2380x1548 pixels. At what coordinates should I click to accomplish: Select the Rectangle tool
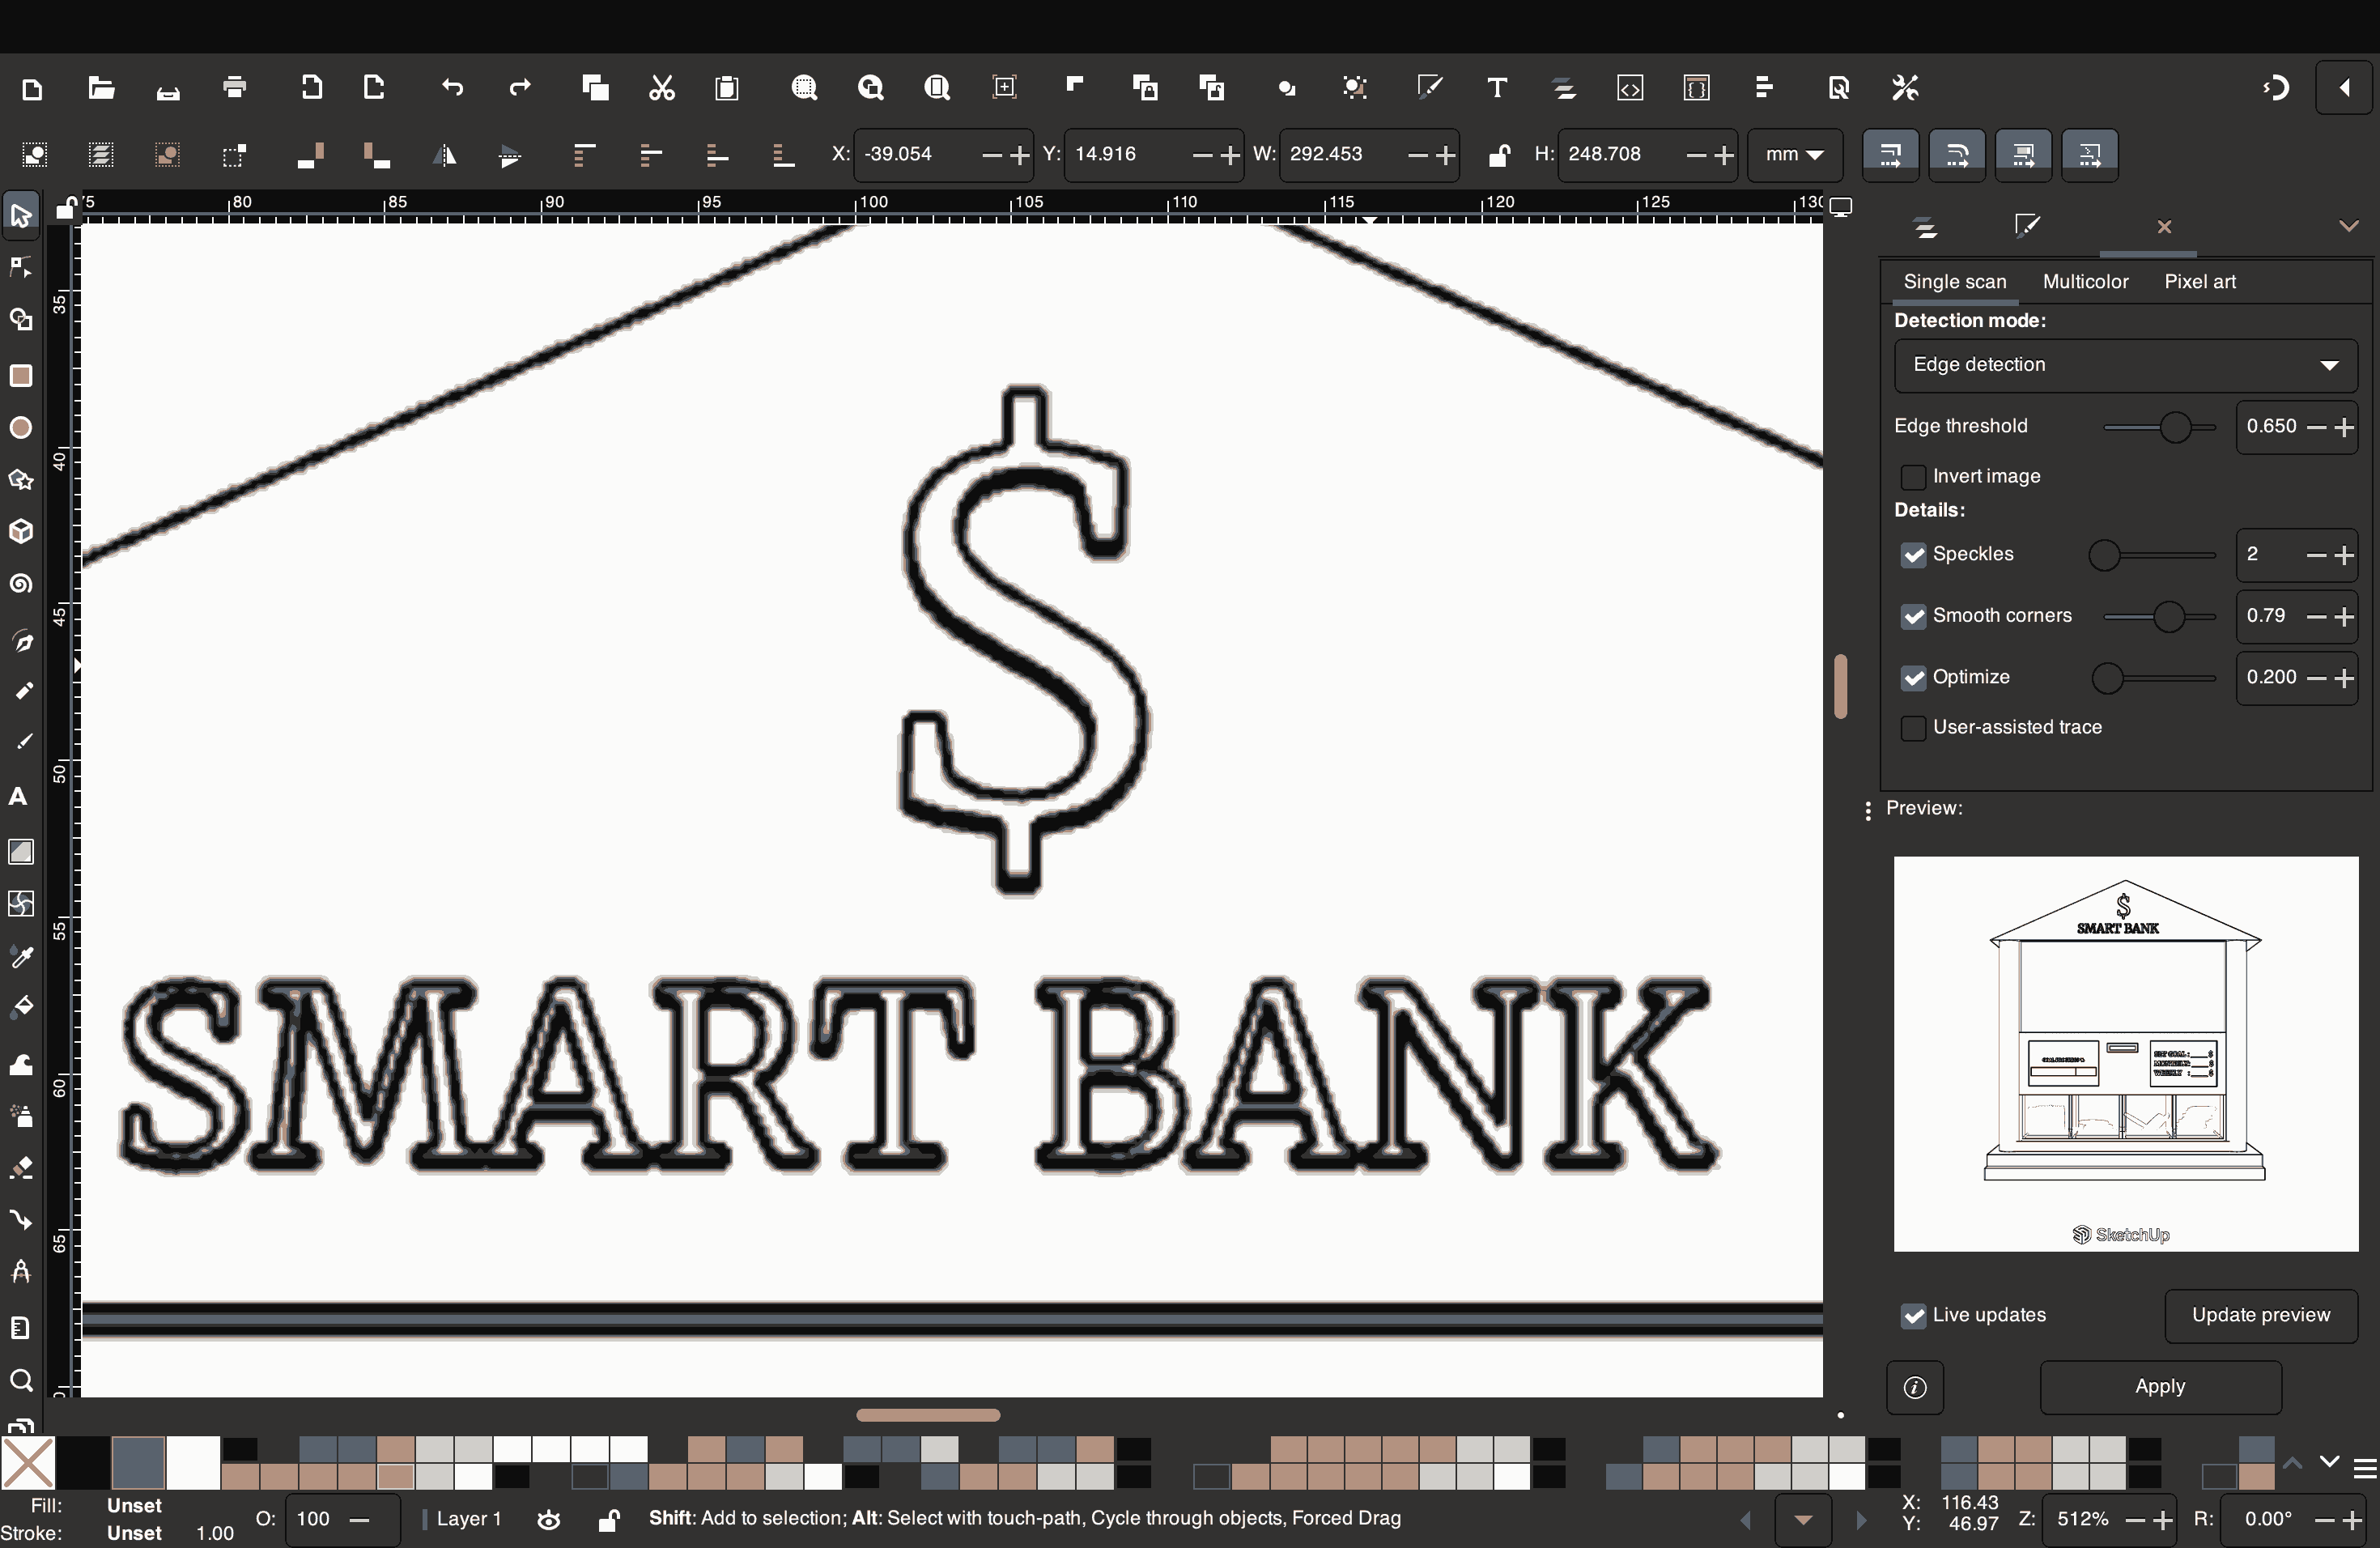pos(20,375)
